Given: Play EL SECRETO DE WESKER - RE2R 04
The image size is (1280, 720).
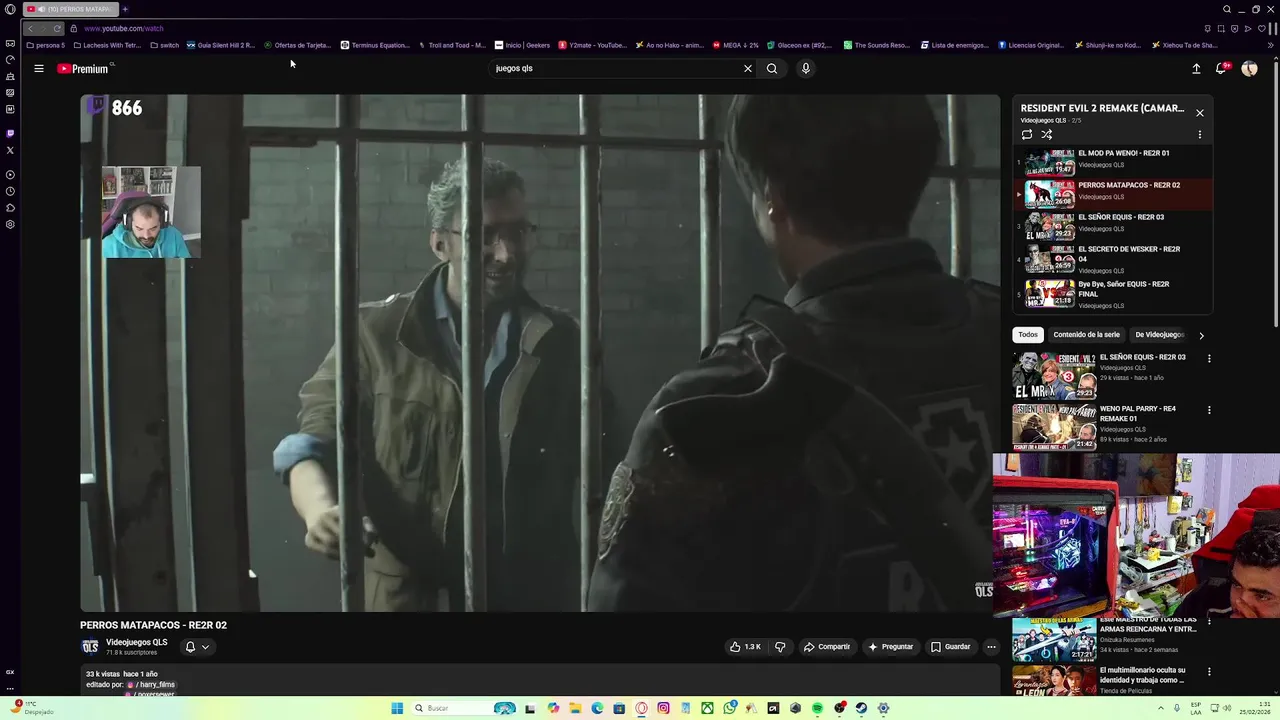Looking at the screenshot, I should point(1114,259).
